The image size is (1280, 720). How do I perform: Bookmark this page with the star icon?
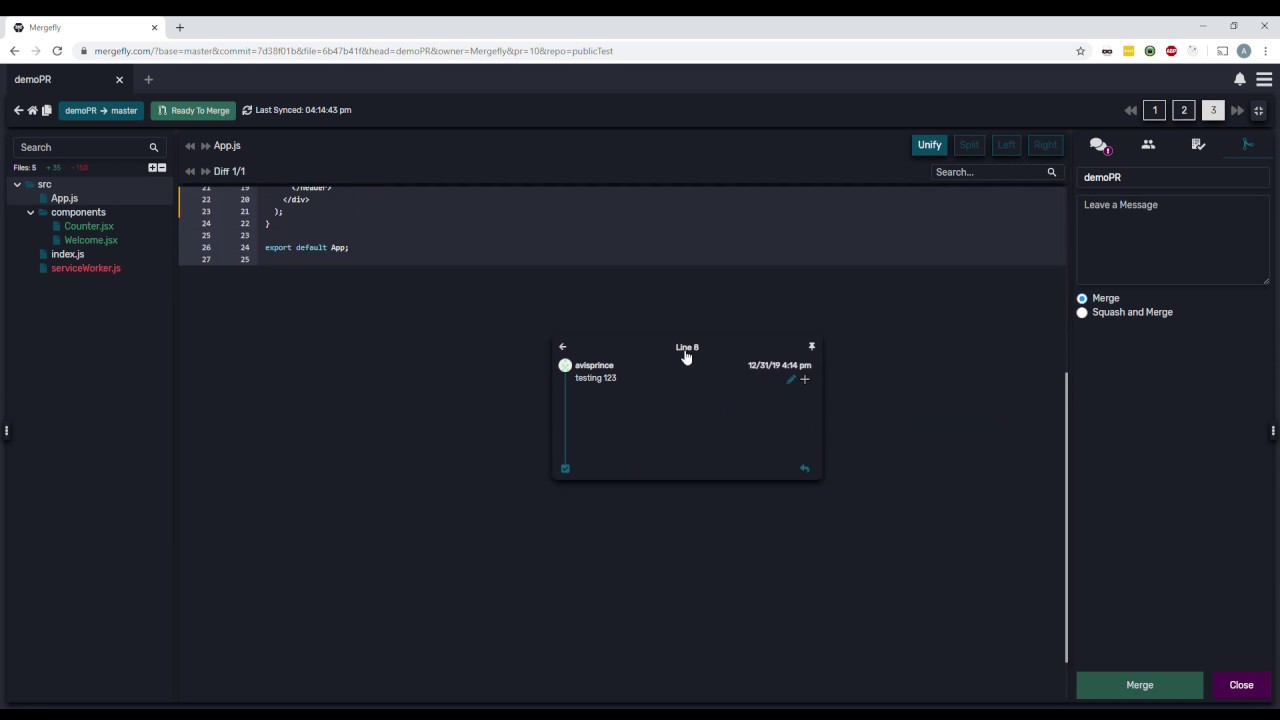(1080, 51)
